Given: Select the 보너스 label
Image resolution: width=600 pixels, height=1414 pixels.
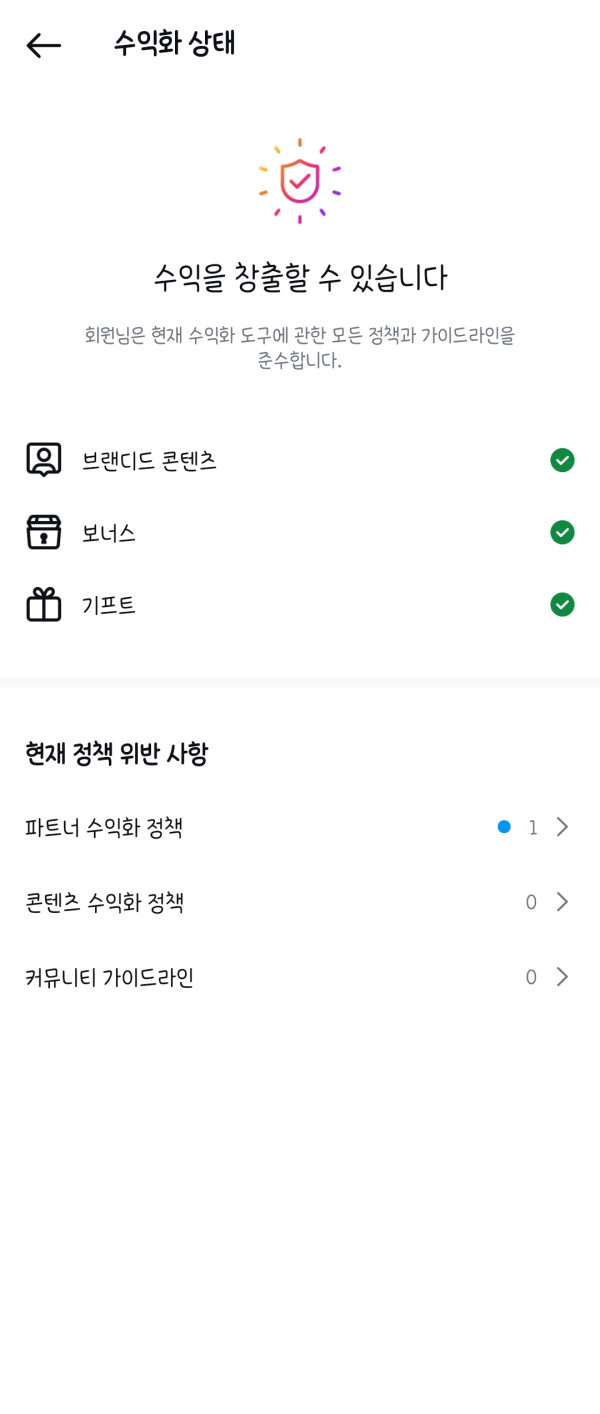Looking at the screenshot, I should 109,534.
